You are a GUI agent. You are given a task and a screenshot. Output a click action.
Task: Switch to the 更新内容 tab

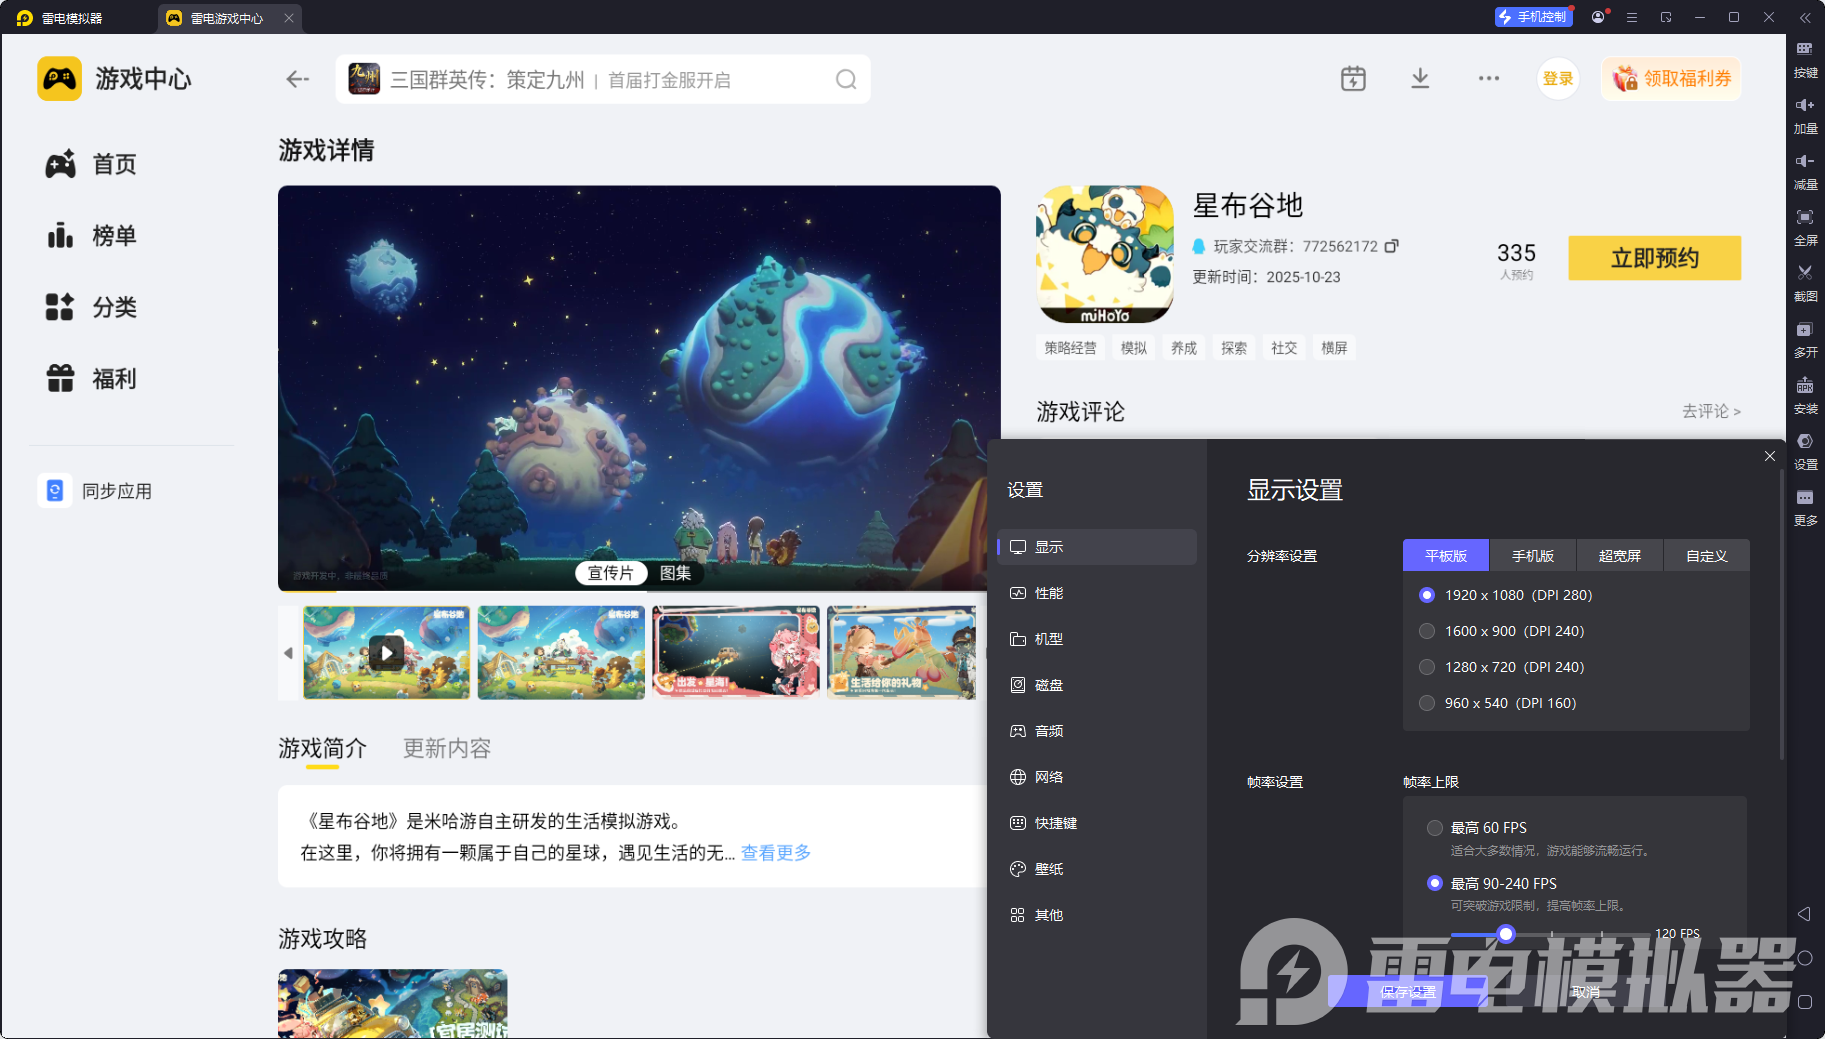(447, 748)
